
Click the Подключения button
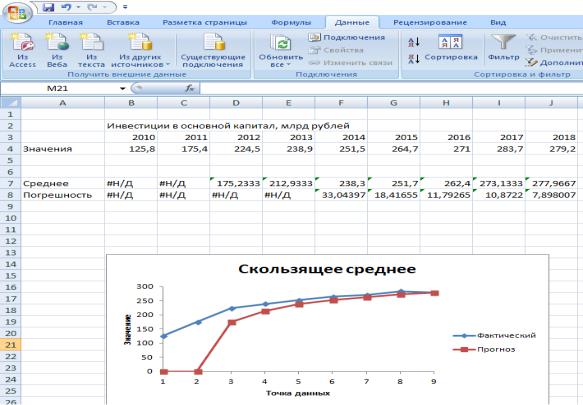(x=347, y=37)
